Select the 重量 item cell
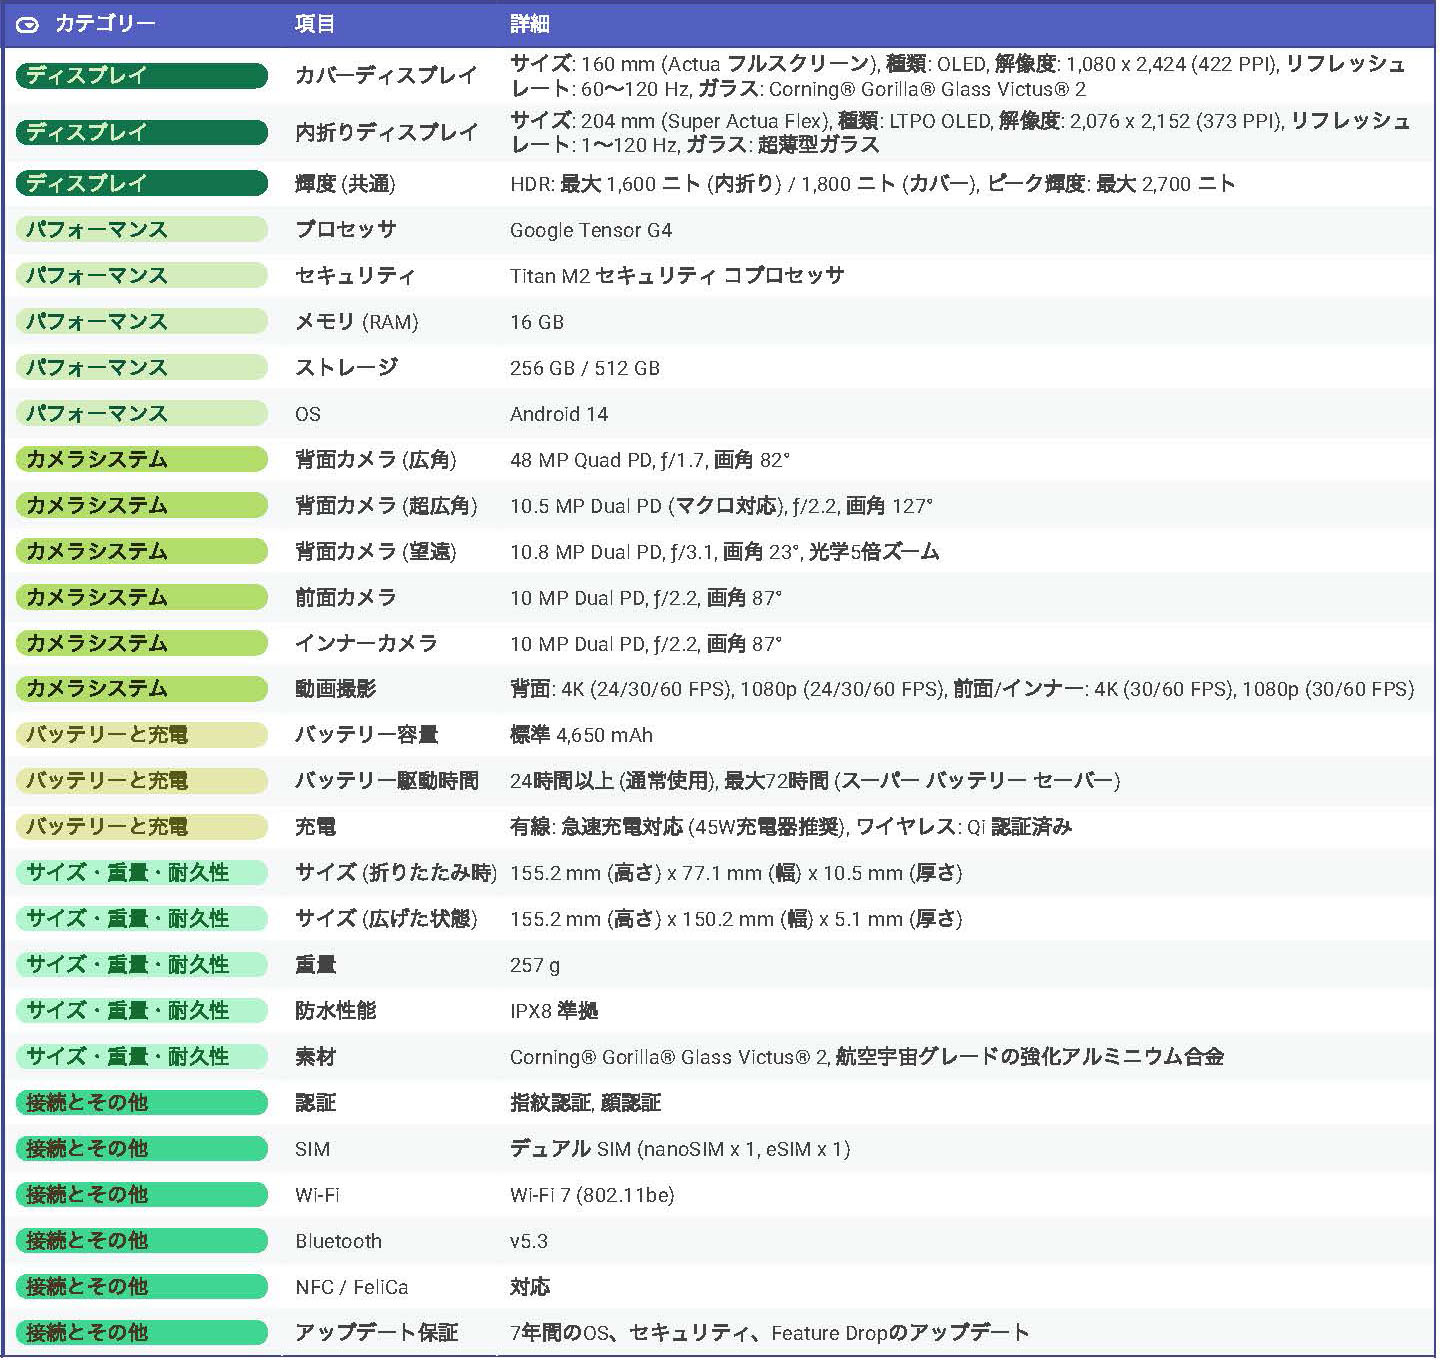Image resolution: width=1440 pixels, height=1360 pixels. 315,965
